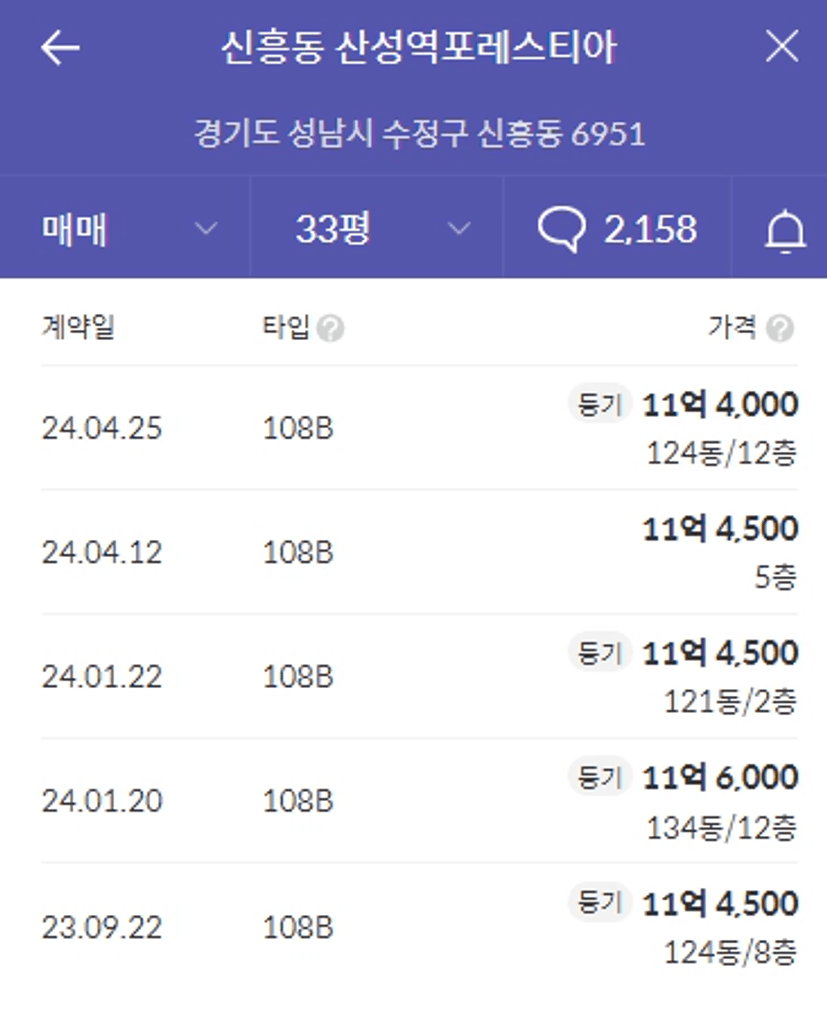Open the comments bubble with 2,158

click(617, 229)
